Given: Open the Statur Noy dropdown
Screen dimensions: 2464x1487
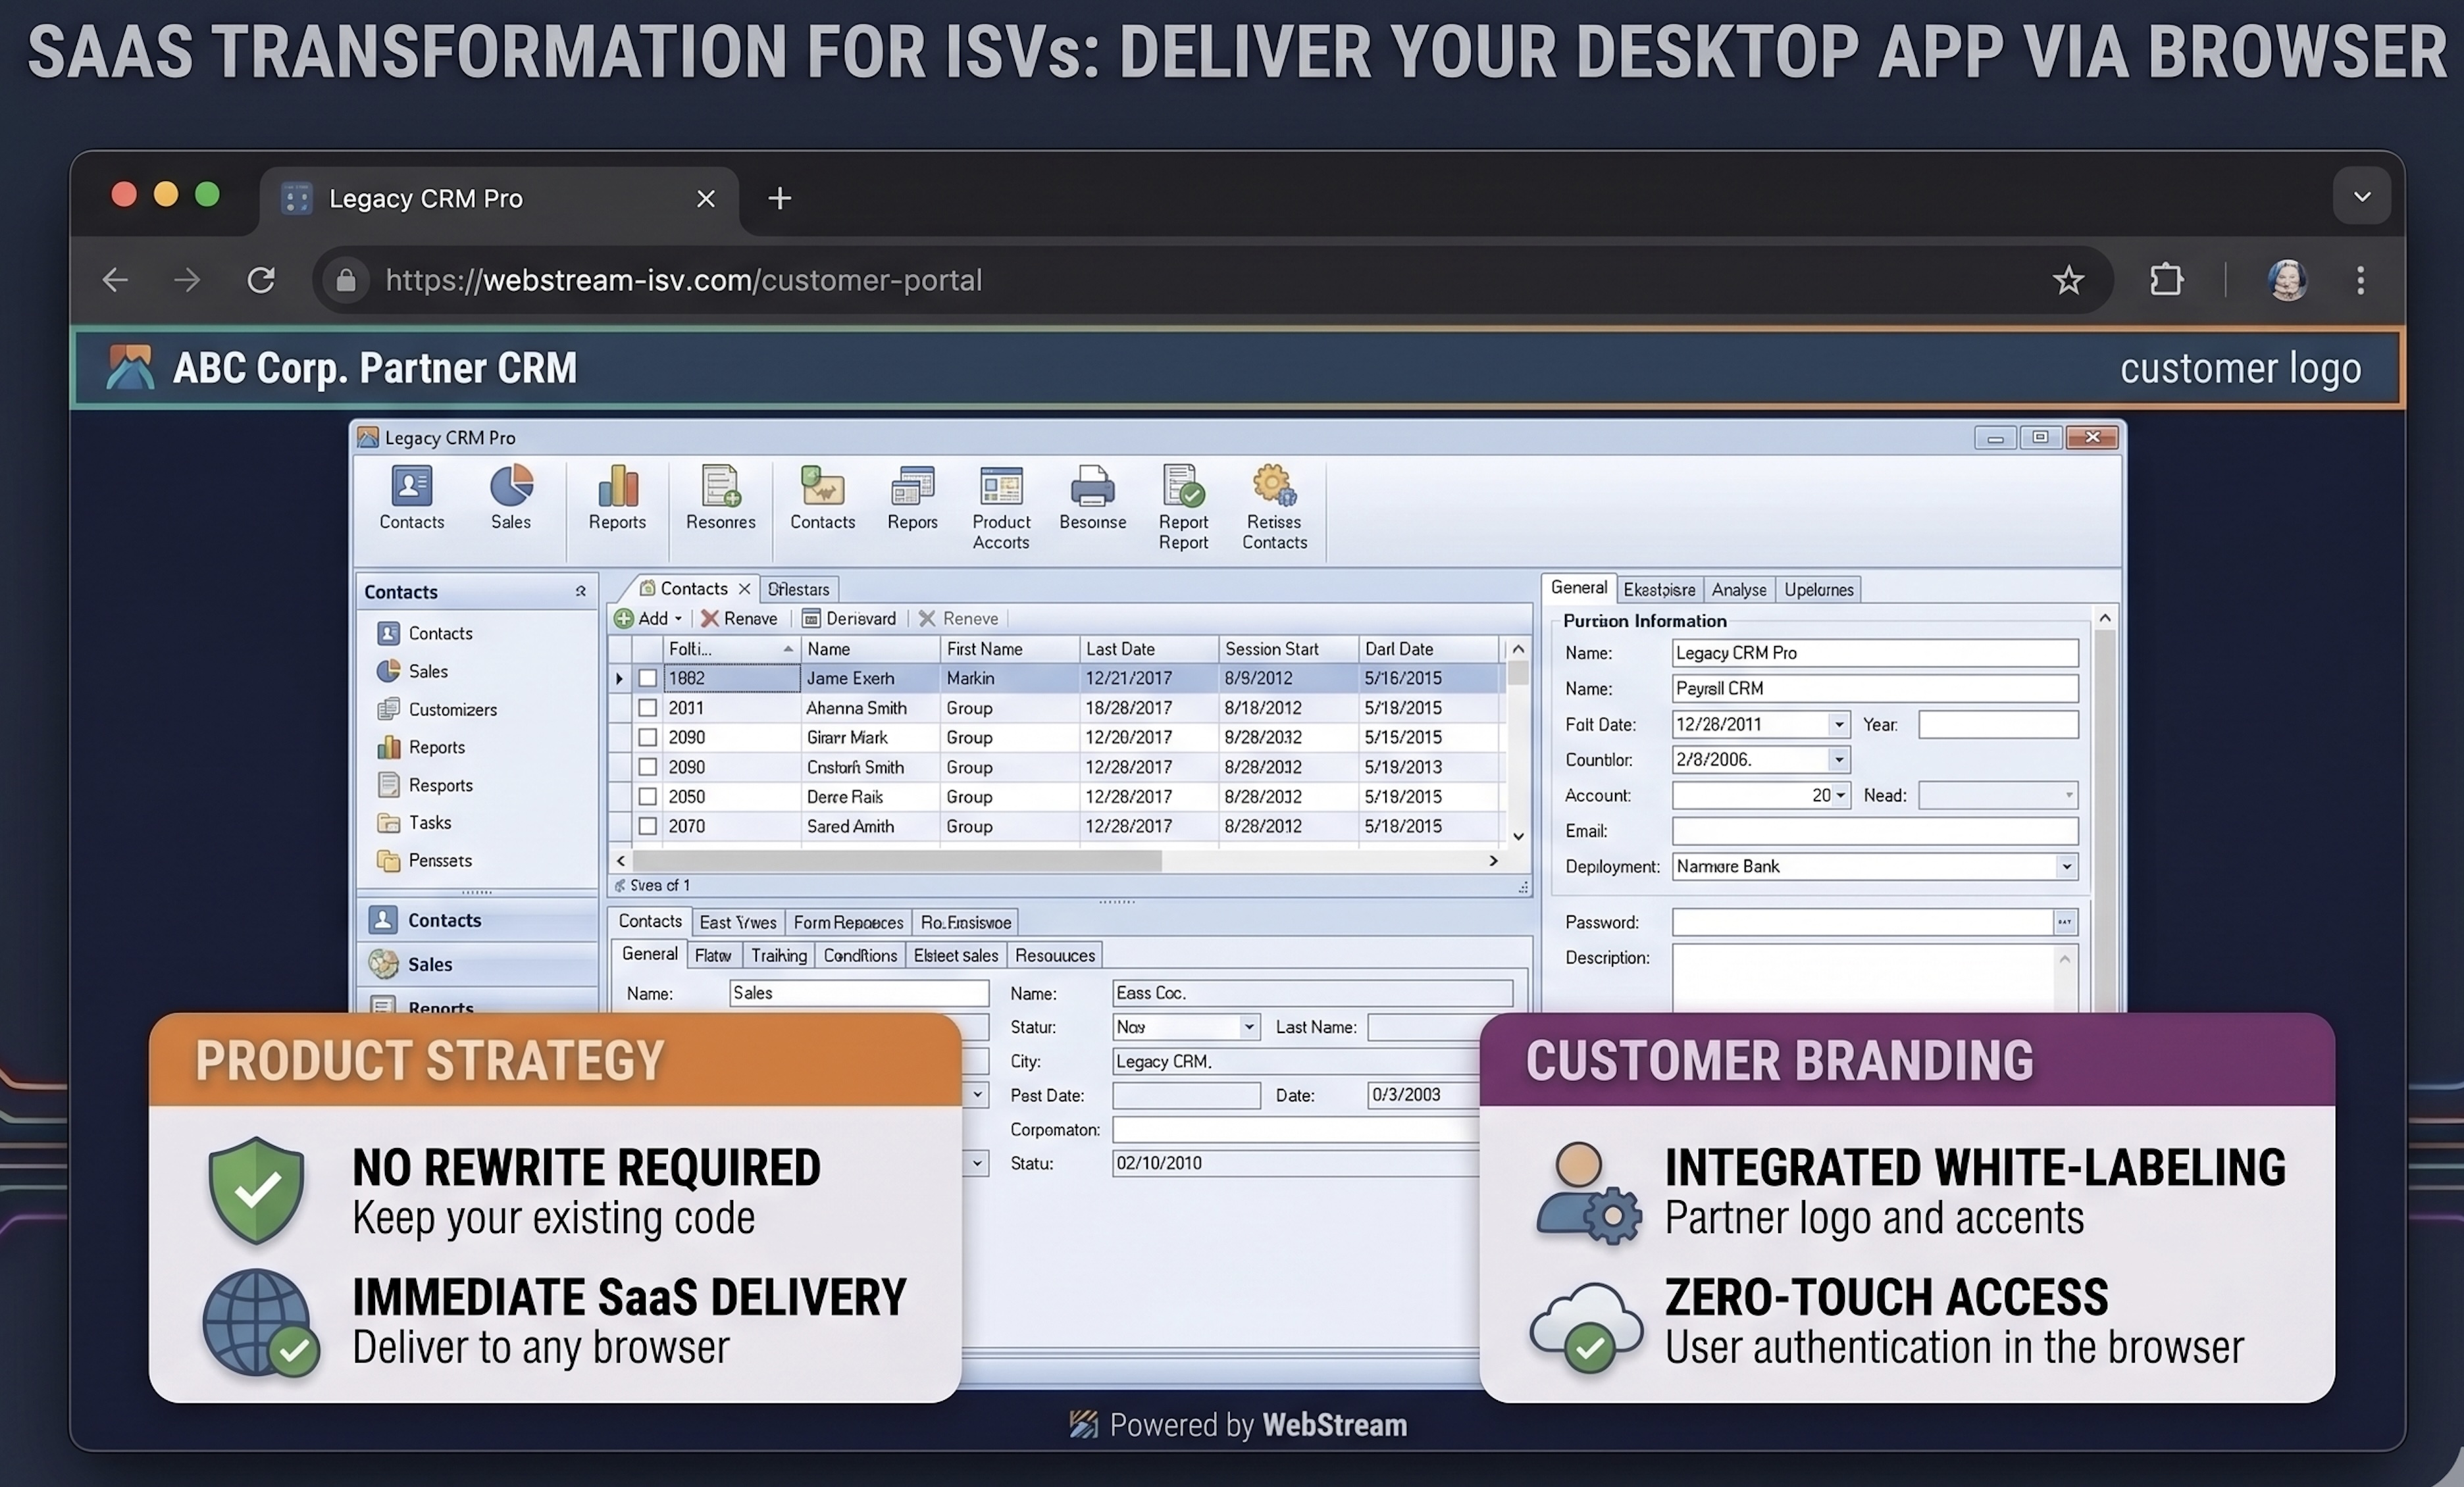Looking at the screenshot, I should 1248,1027.
